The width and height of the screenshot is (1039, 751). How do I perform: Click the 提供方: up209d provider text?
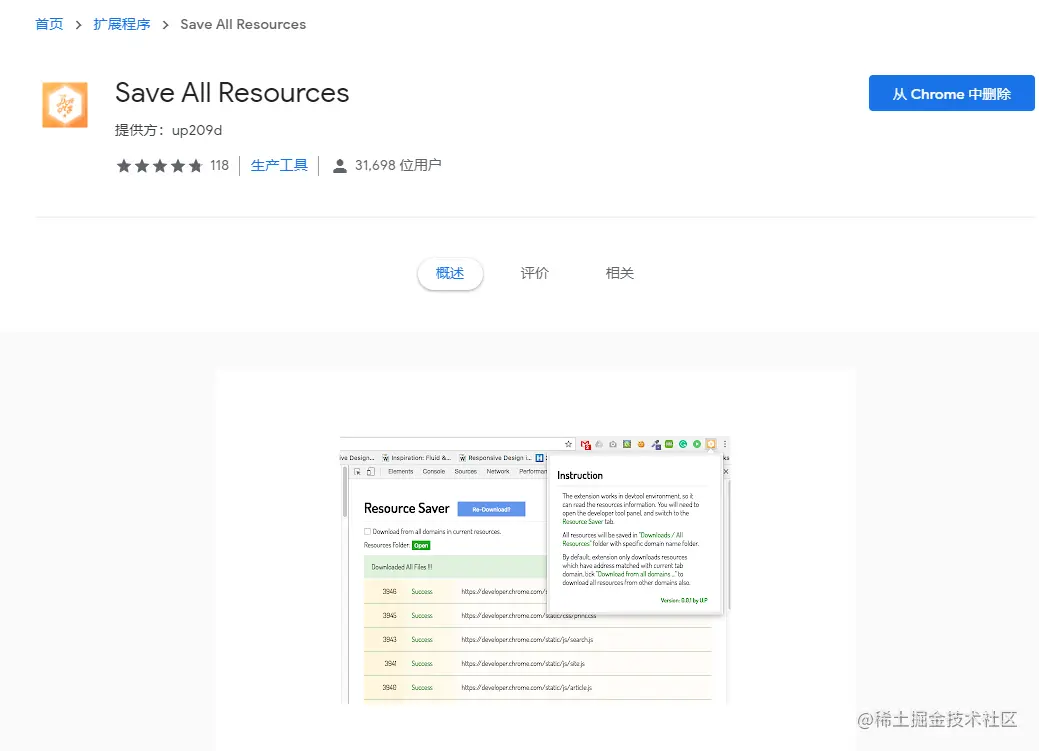168,130
